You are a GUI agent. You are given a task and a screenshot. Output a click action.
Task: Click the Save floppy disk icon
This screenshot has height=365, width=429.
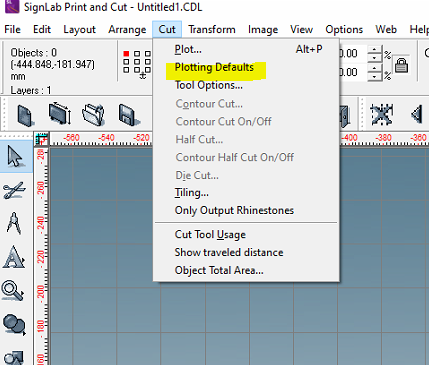click(x=129, y=115)
